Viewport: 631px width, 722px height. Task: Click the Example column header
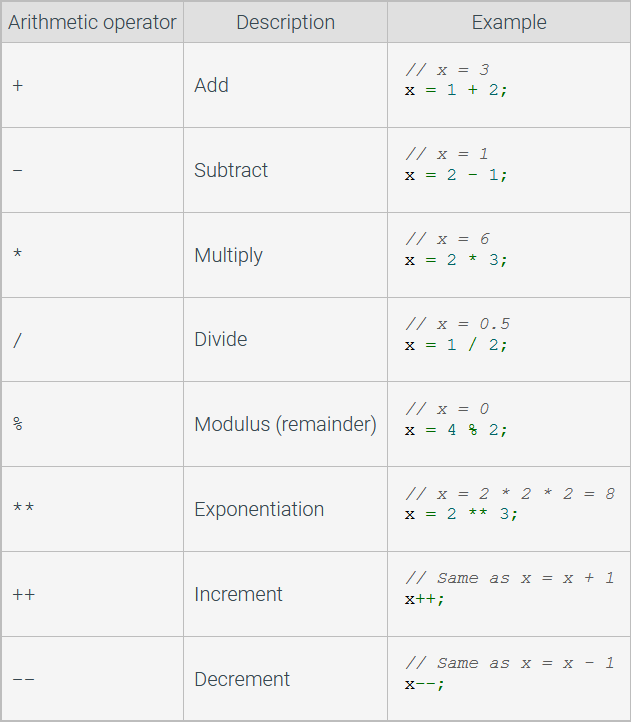509,22
